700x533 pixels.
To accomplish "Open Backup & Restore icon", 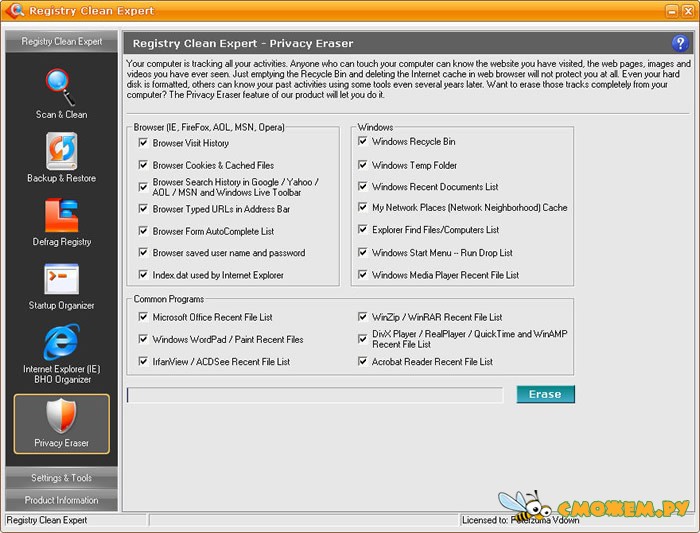I will coord(62,151).
